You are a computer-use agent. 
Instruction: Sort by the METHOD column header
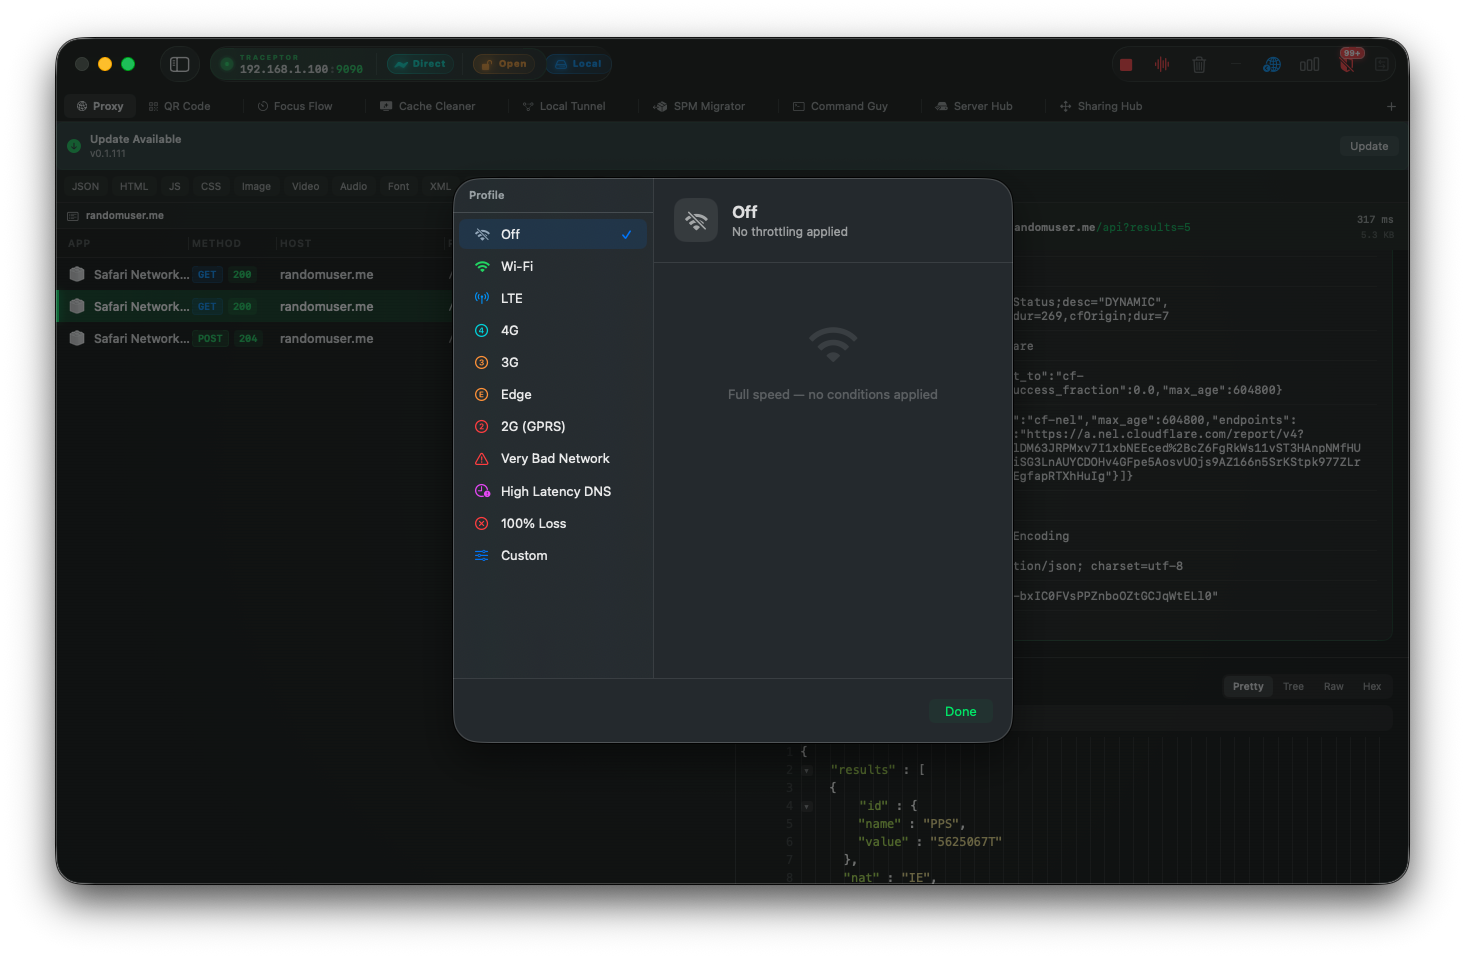217,243
